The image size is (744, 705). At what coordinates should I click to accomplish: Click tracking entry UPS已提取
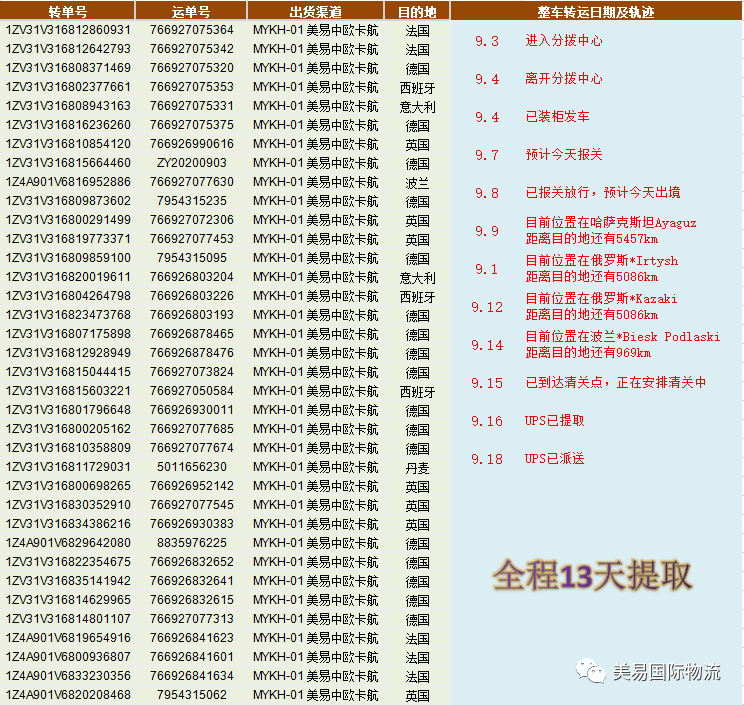tap(554, 420)
